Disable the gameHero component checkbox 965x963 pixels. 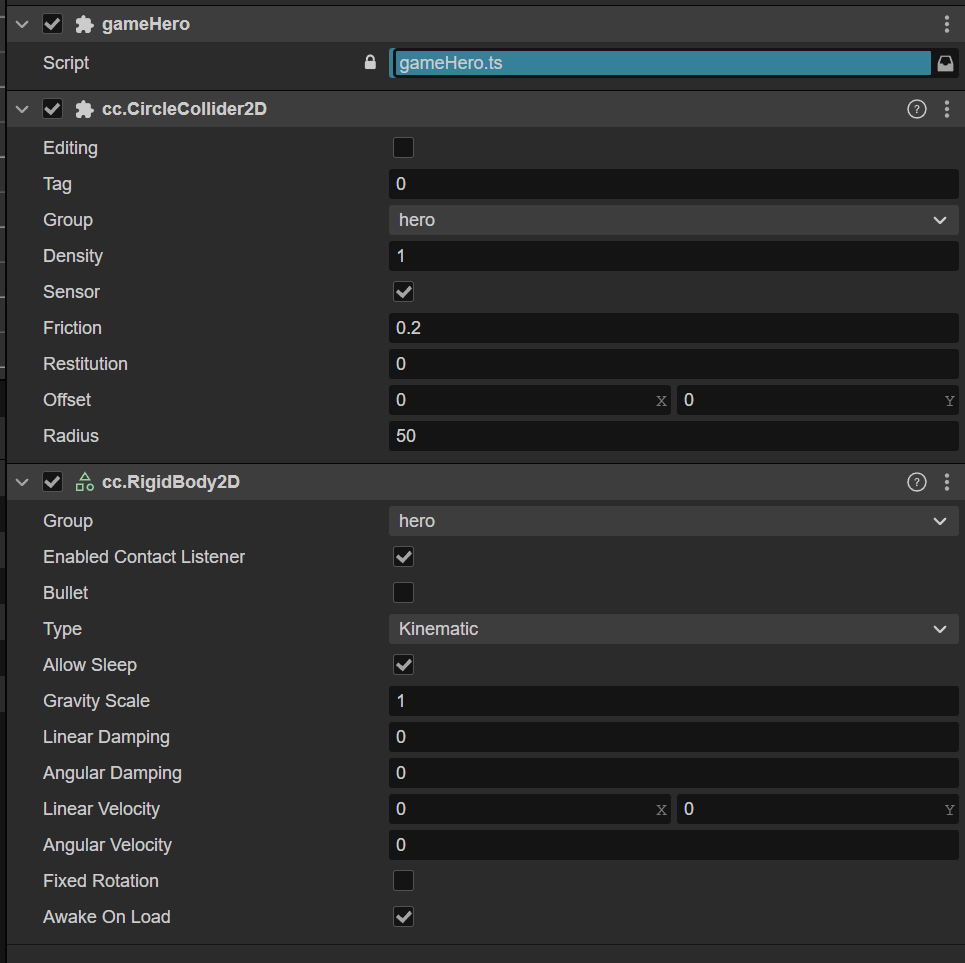[52, 24]
